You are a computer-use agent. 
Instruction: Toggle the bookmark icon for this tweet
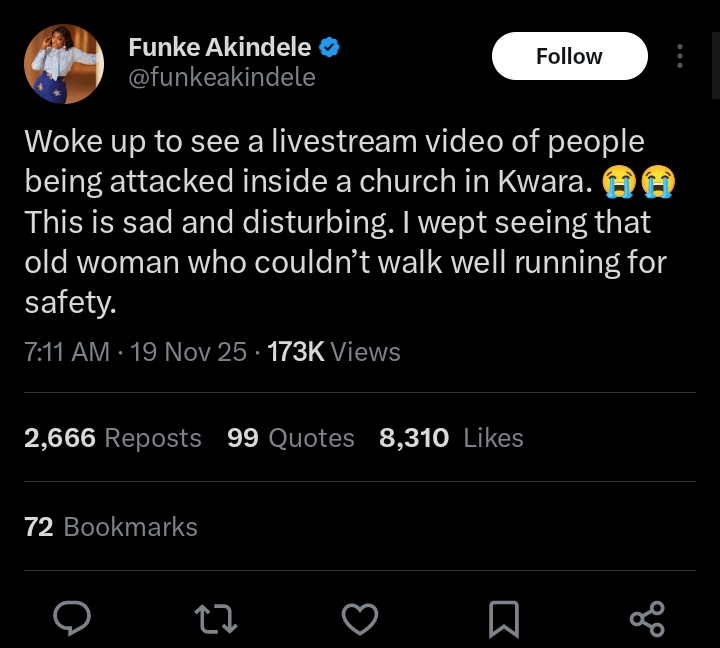coord(503,620)
